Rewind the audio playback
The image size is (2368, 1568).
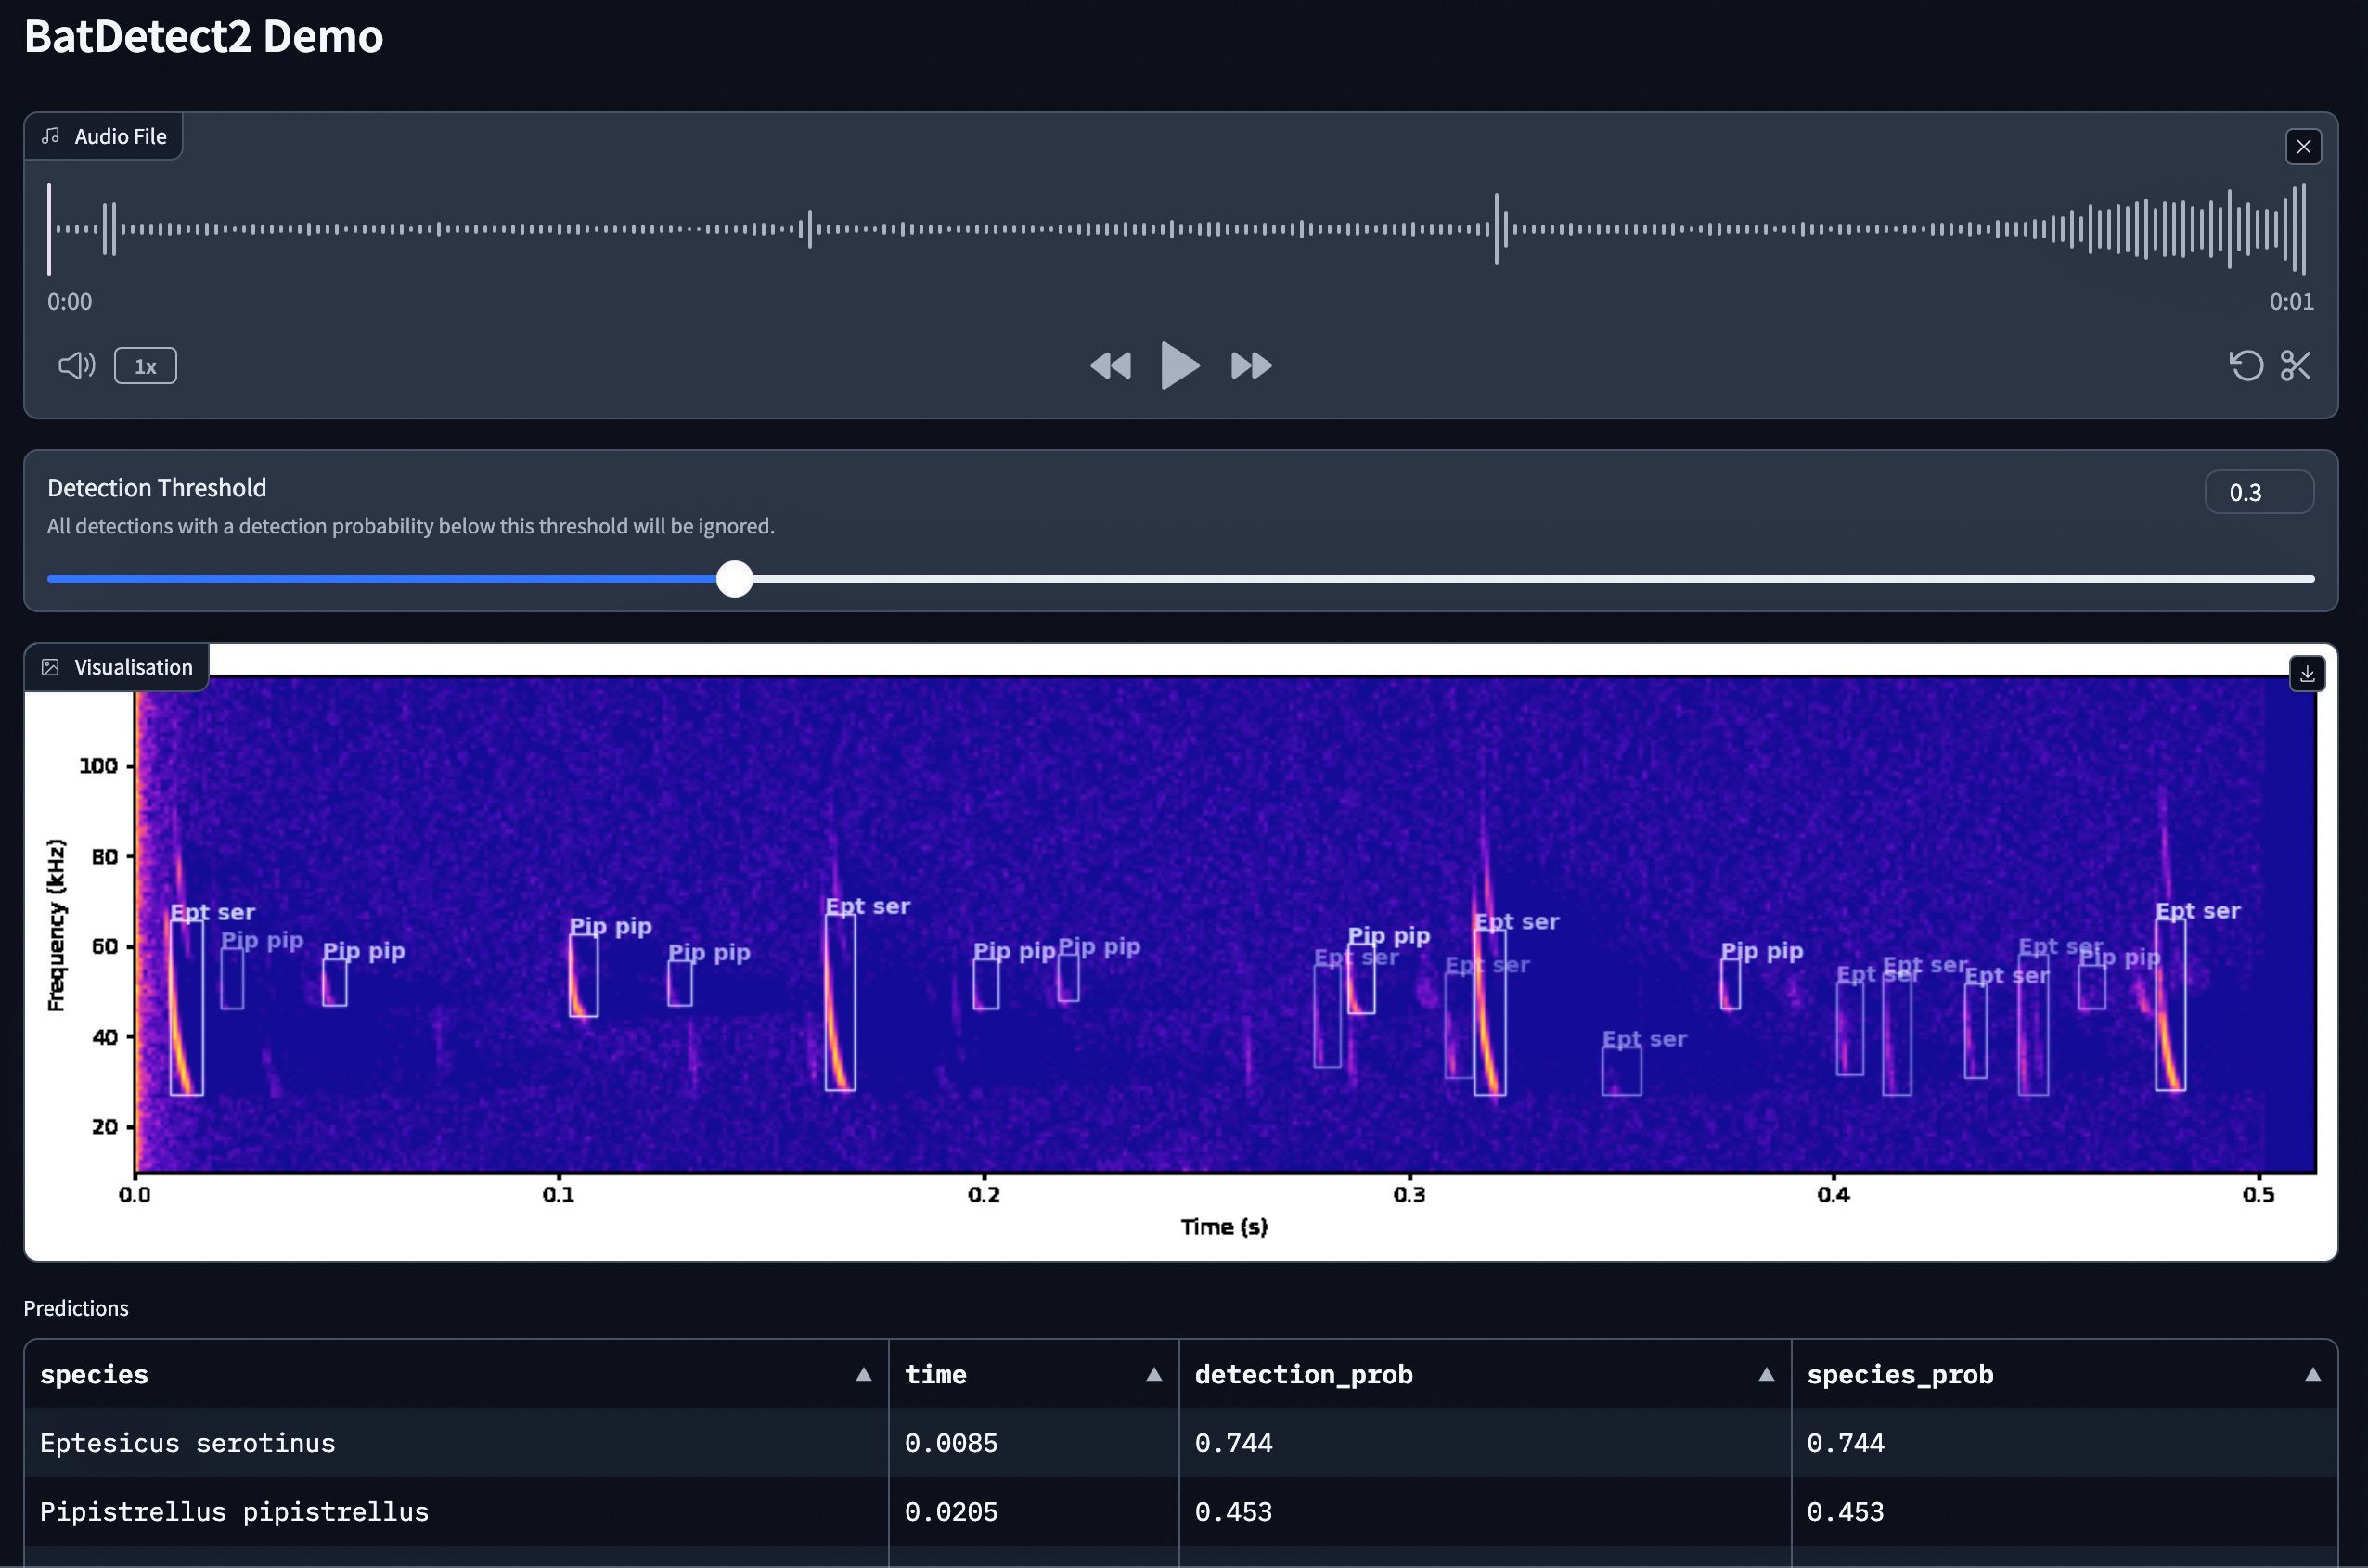click(x=1110, y=365)
